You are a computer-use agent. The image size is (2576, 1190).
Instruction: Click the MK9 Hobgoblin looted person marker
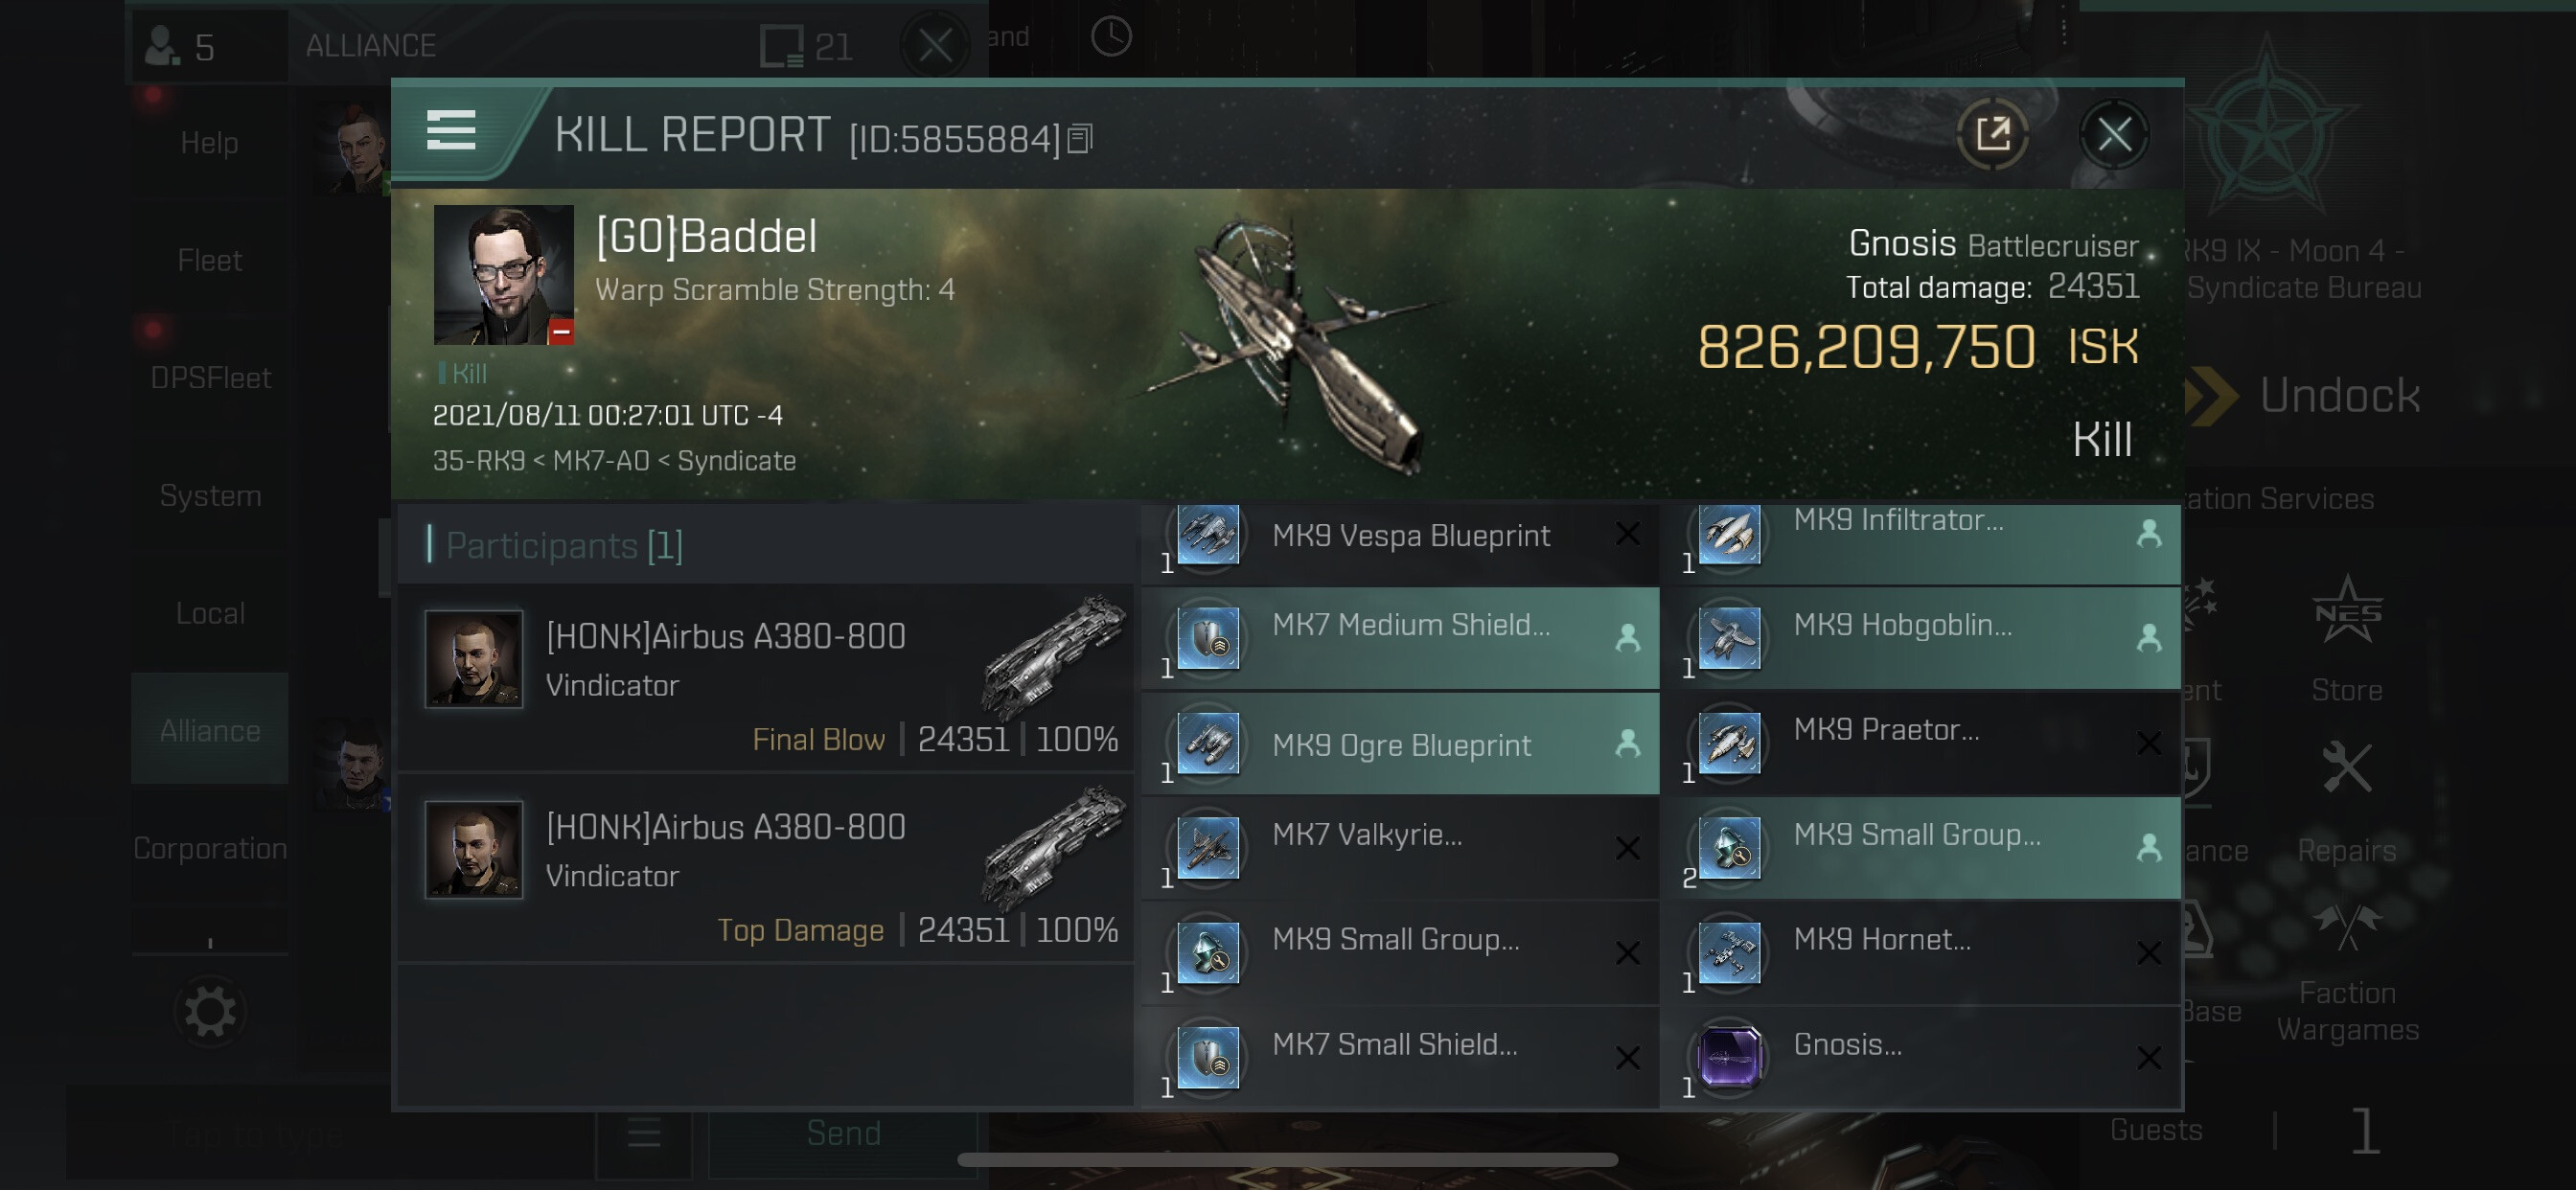pyautogui.click(x=2148, y=637)
